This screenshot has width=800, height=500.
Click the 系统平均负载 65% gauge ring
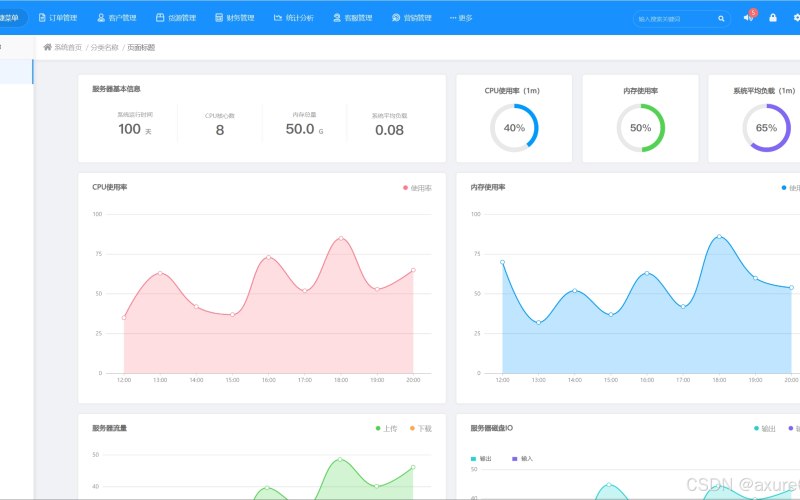(766, 128)
